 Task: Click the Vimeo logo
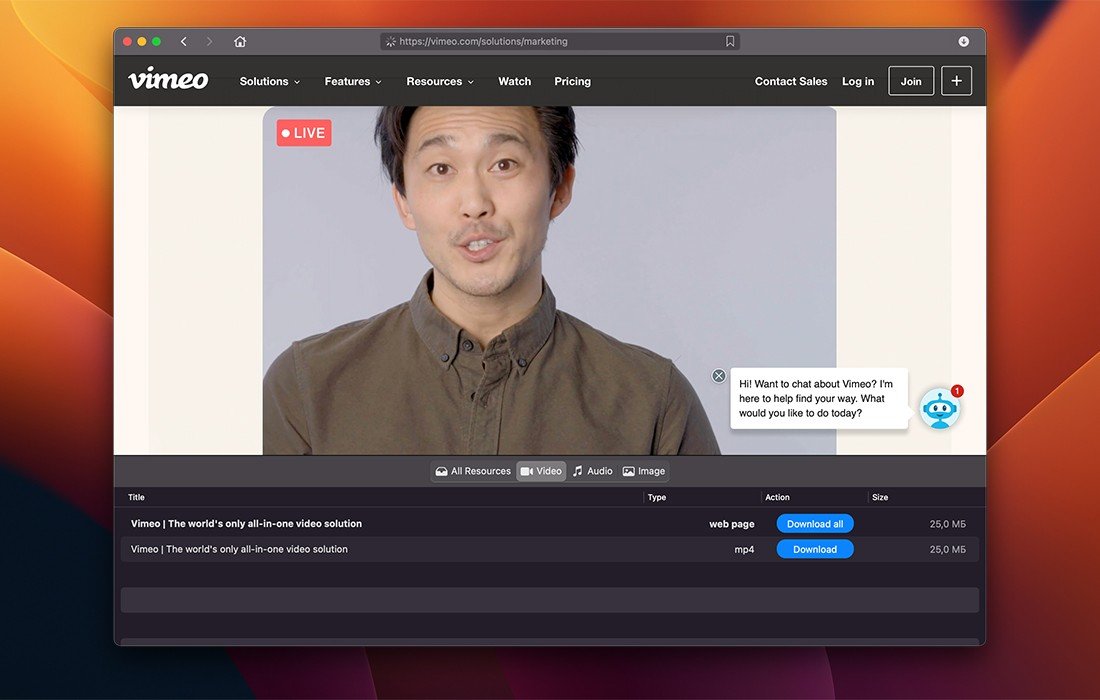coord(168,80)
